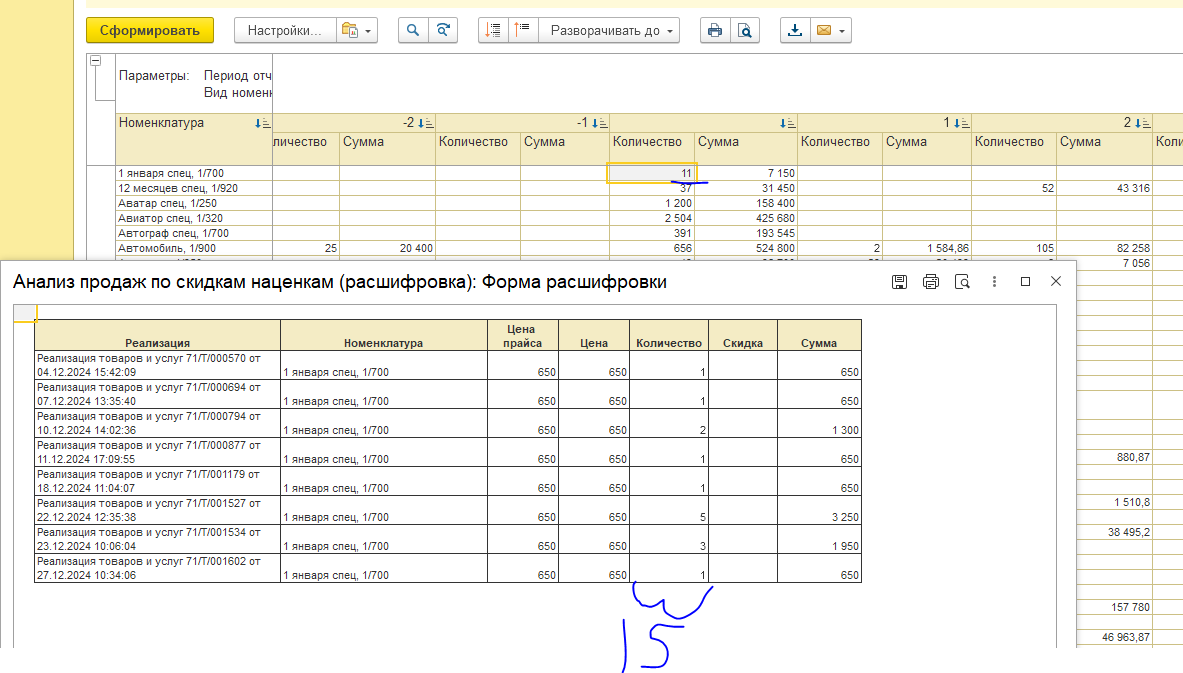Collapse the Параметры section with minus box
Image resolution: width=1183 pixels, height=673 pixels.
[96, 61]
